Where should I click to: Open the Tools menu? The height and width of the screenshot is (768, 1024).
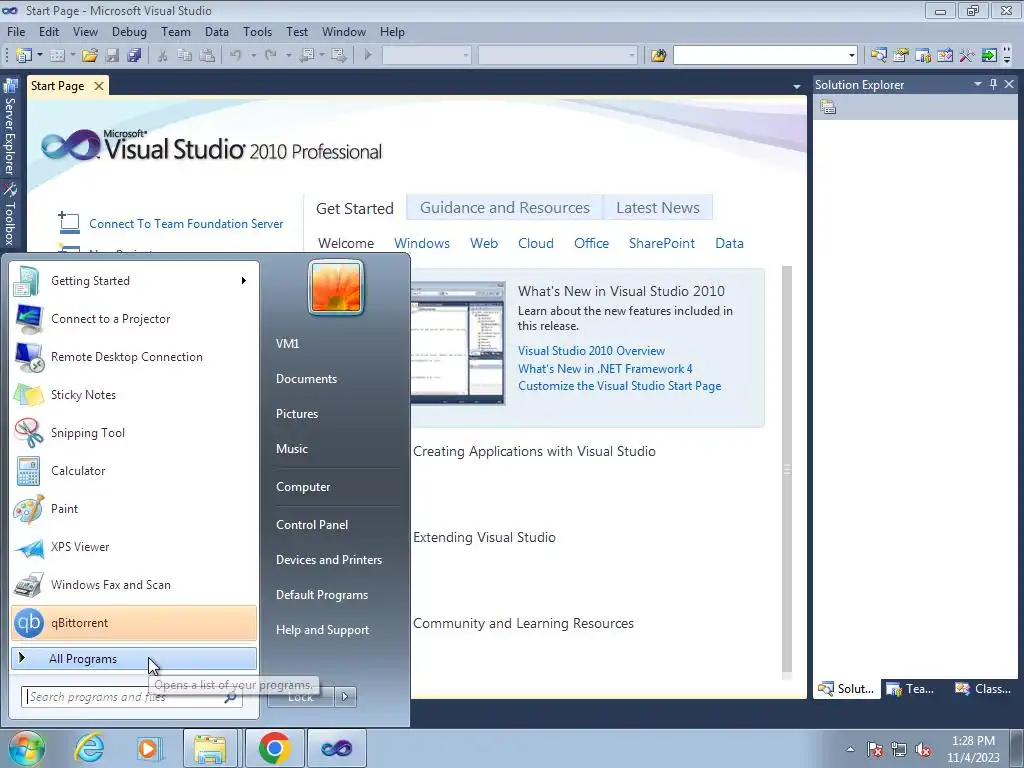257,32
